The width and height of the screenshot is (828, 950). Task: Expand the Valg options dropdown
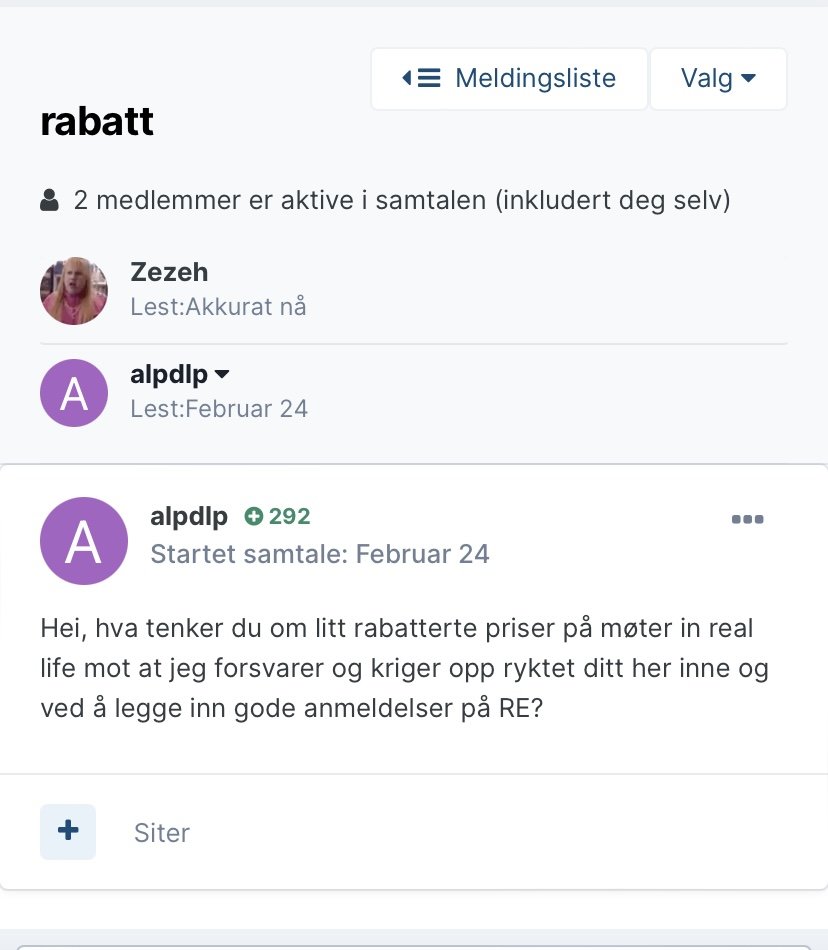(717, 78)
